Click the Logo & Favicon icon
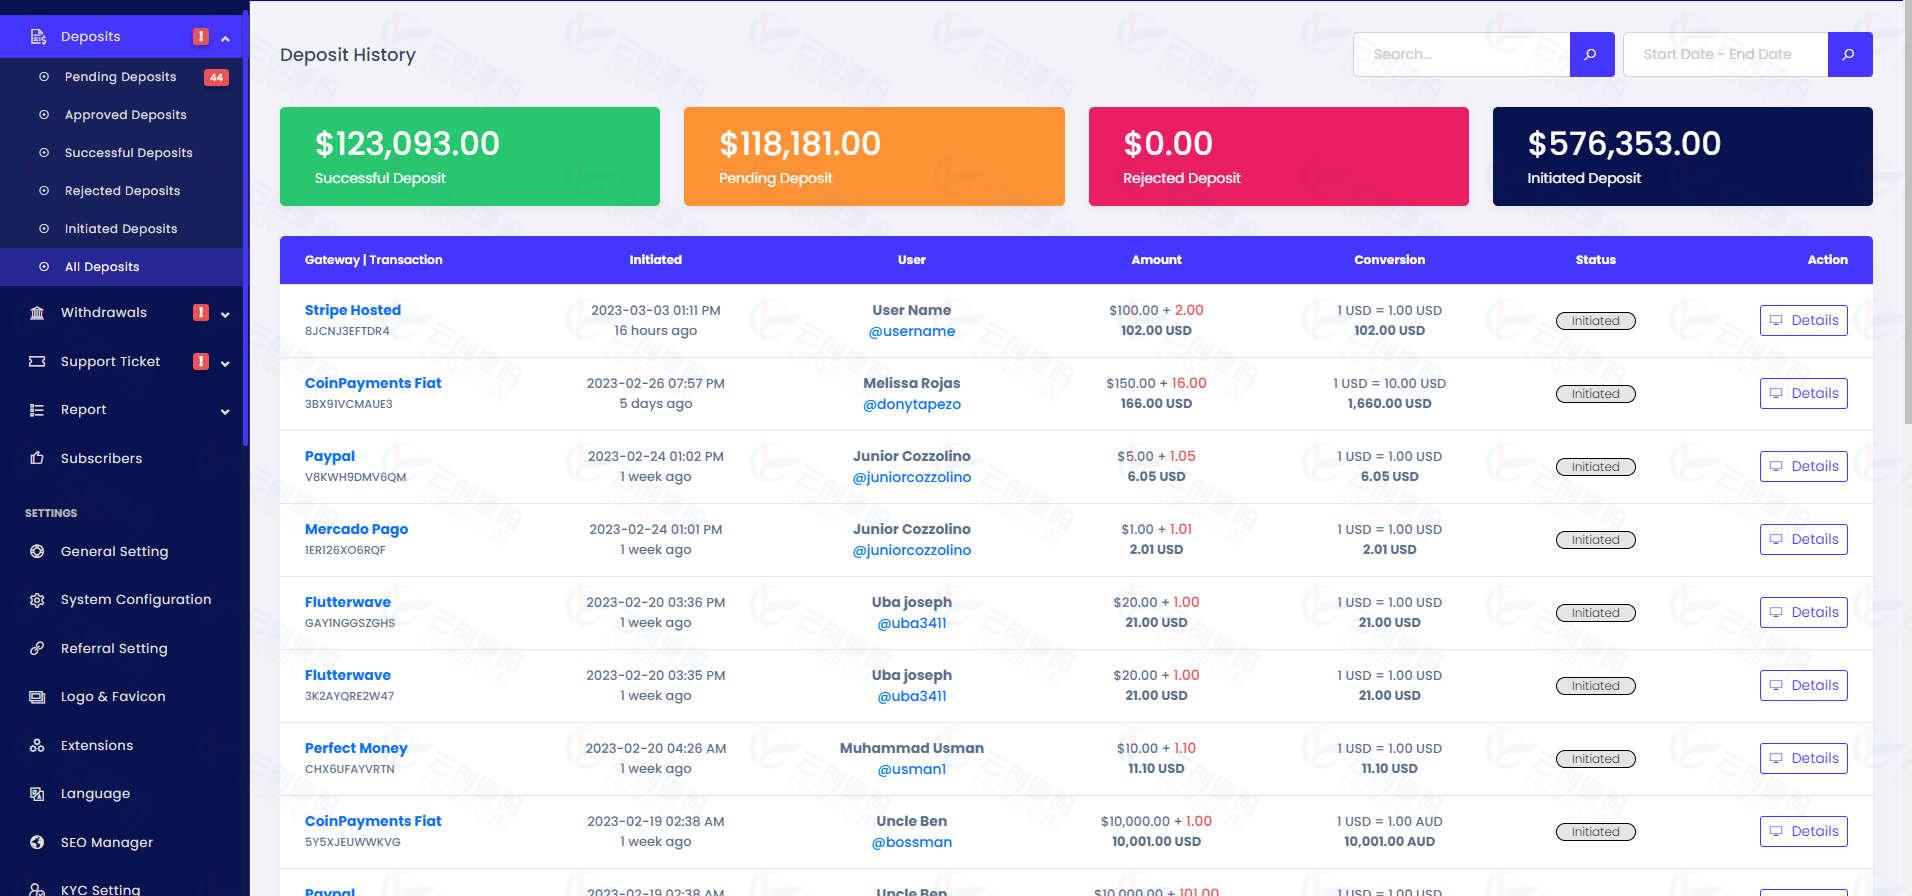The image size is (1912, 896). click(x=37, y=697)
